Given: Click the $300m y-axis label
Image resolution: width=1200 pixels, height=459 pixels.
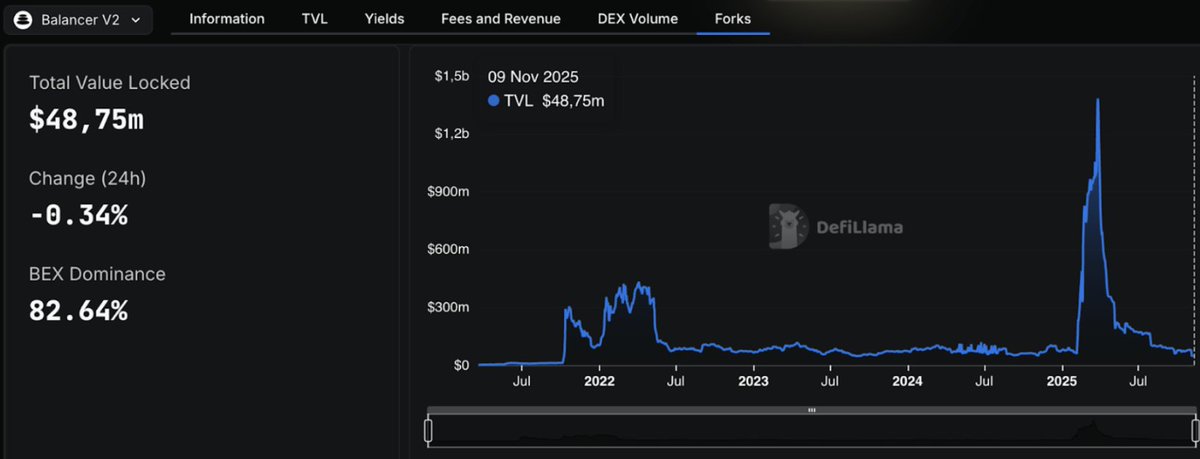Looking at the screenshot, I should [449, 307].
